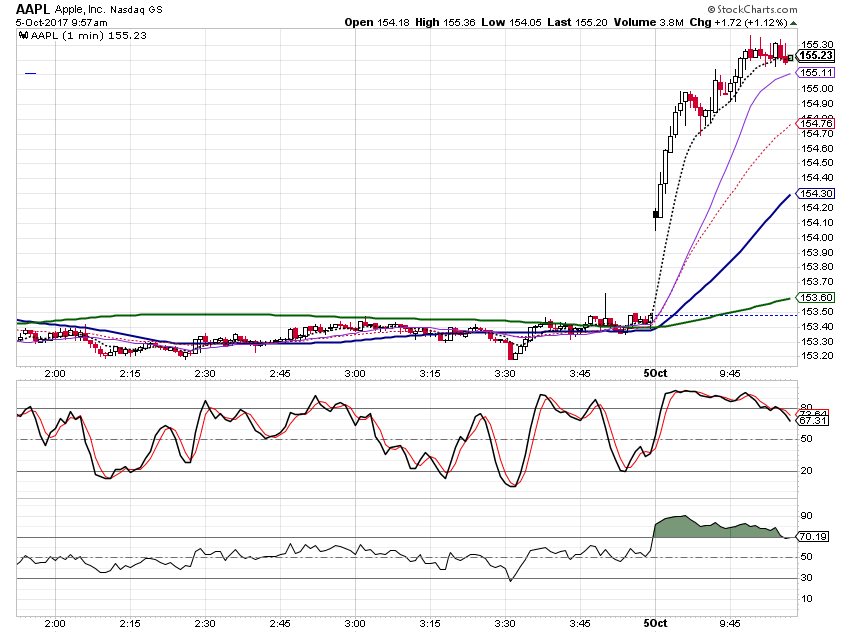
Task: Click the Last 155.20 value
Action: [x=577, y=22]
